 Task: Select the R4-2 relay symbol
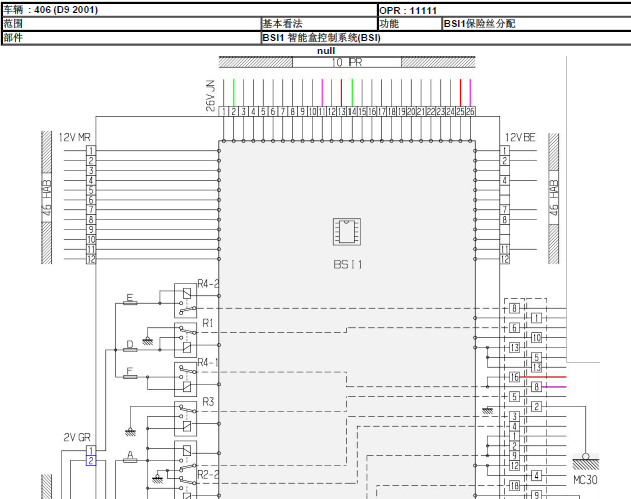(186, 301)
